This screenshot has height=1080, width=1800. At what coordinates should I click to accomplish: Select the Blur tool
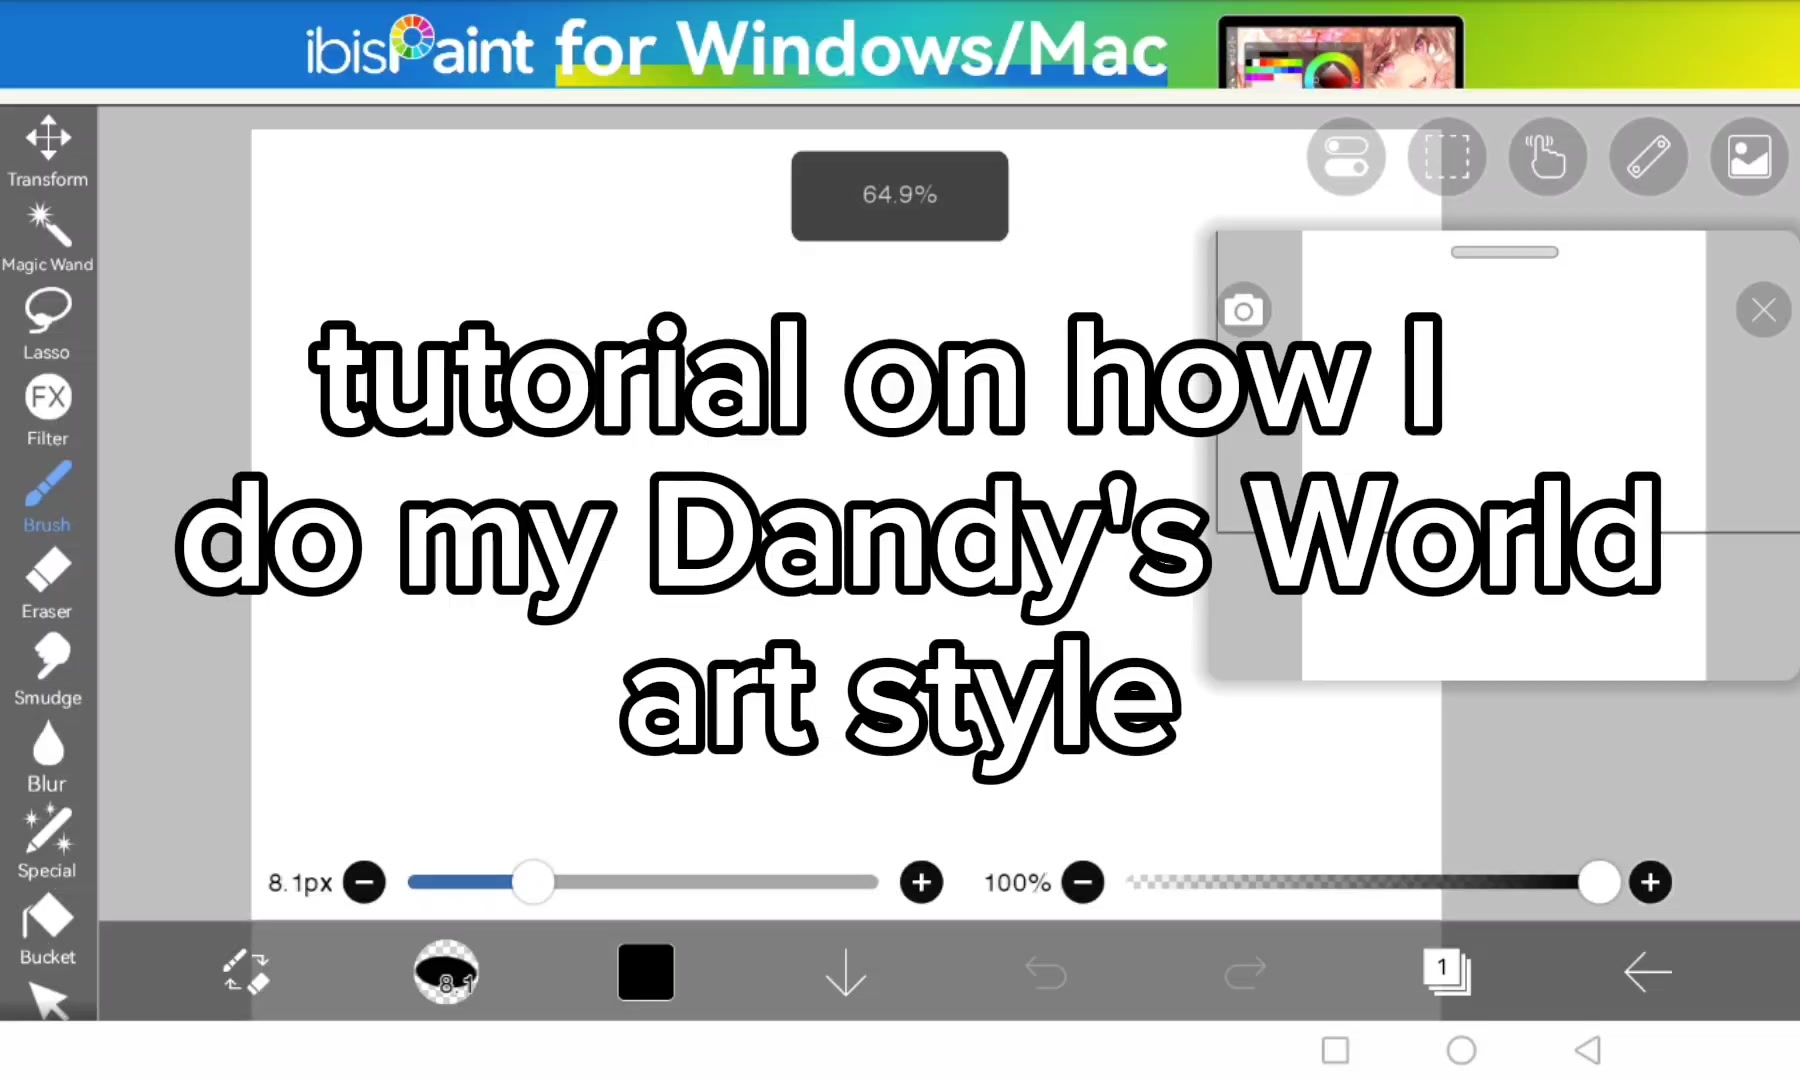coord(48,757)
